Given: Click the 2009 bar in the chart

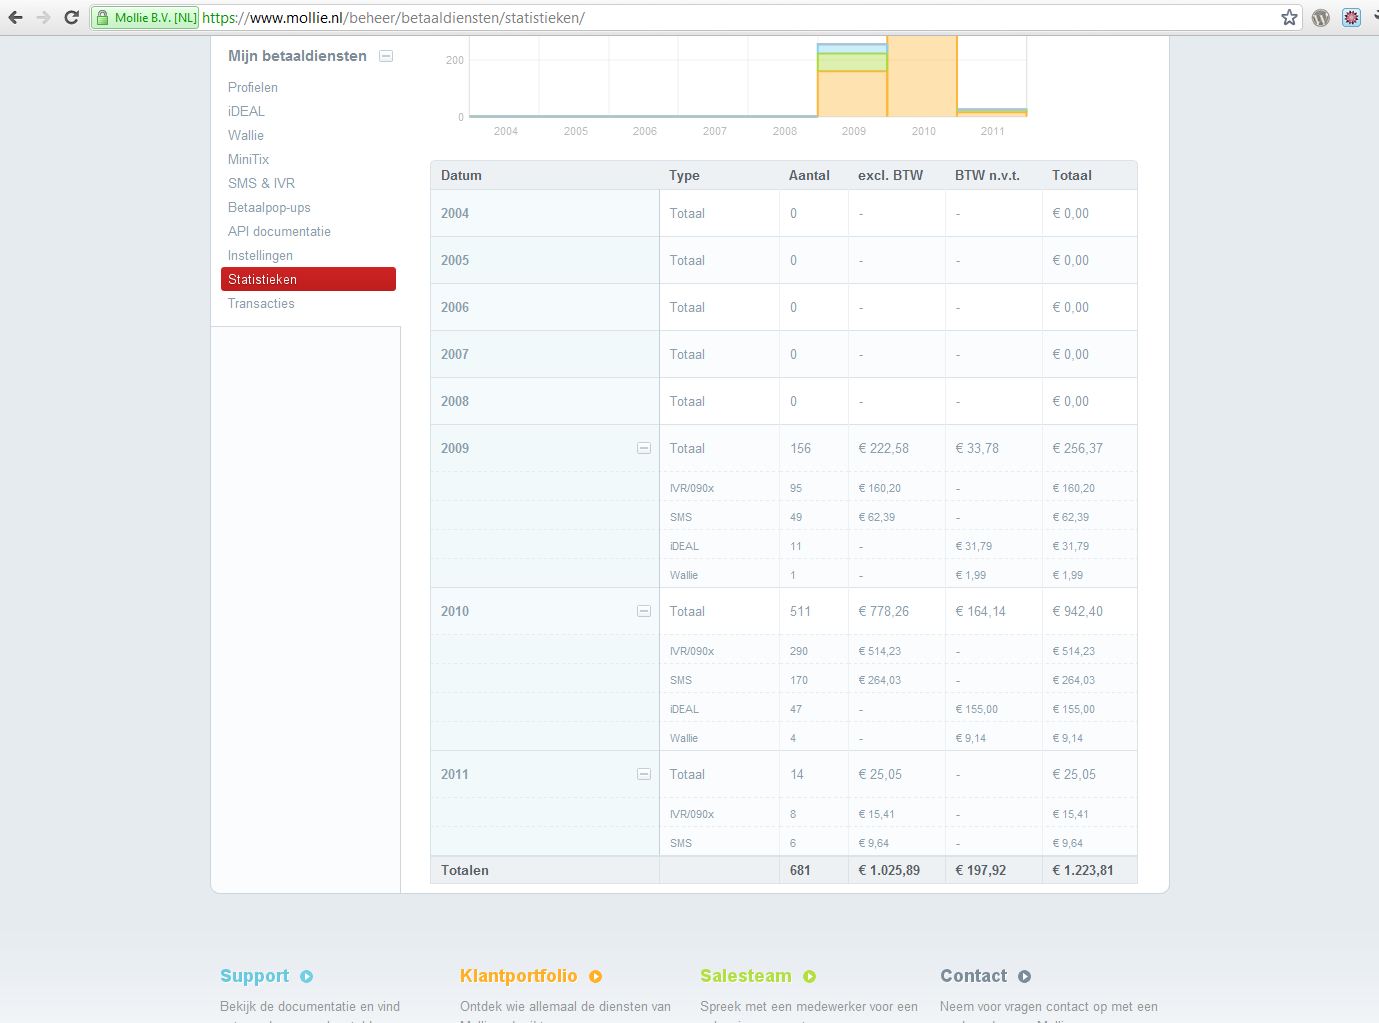Looking at the screenshot, I should (852, 81).
